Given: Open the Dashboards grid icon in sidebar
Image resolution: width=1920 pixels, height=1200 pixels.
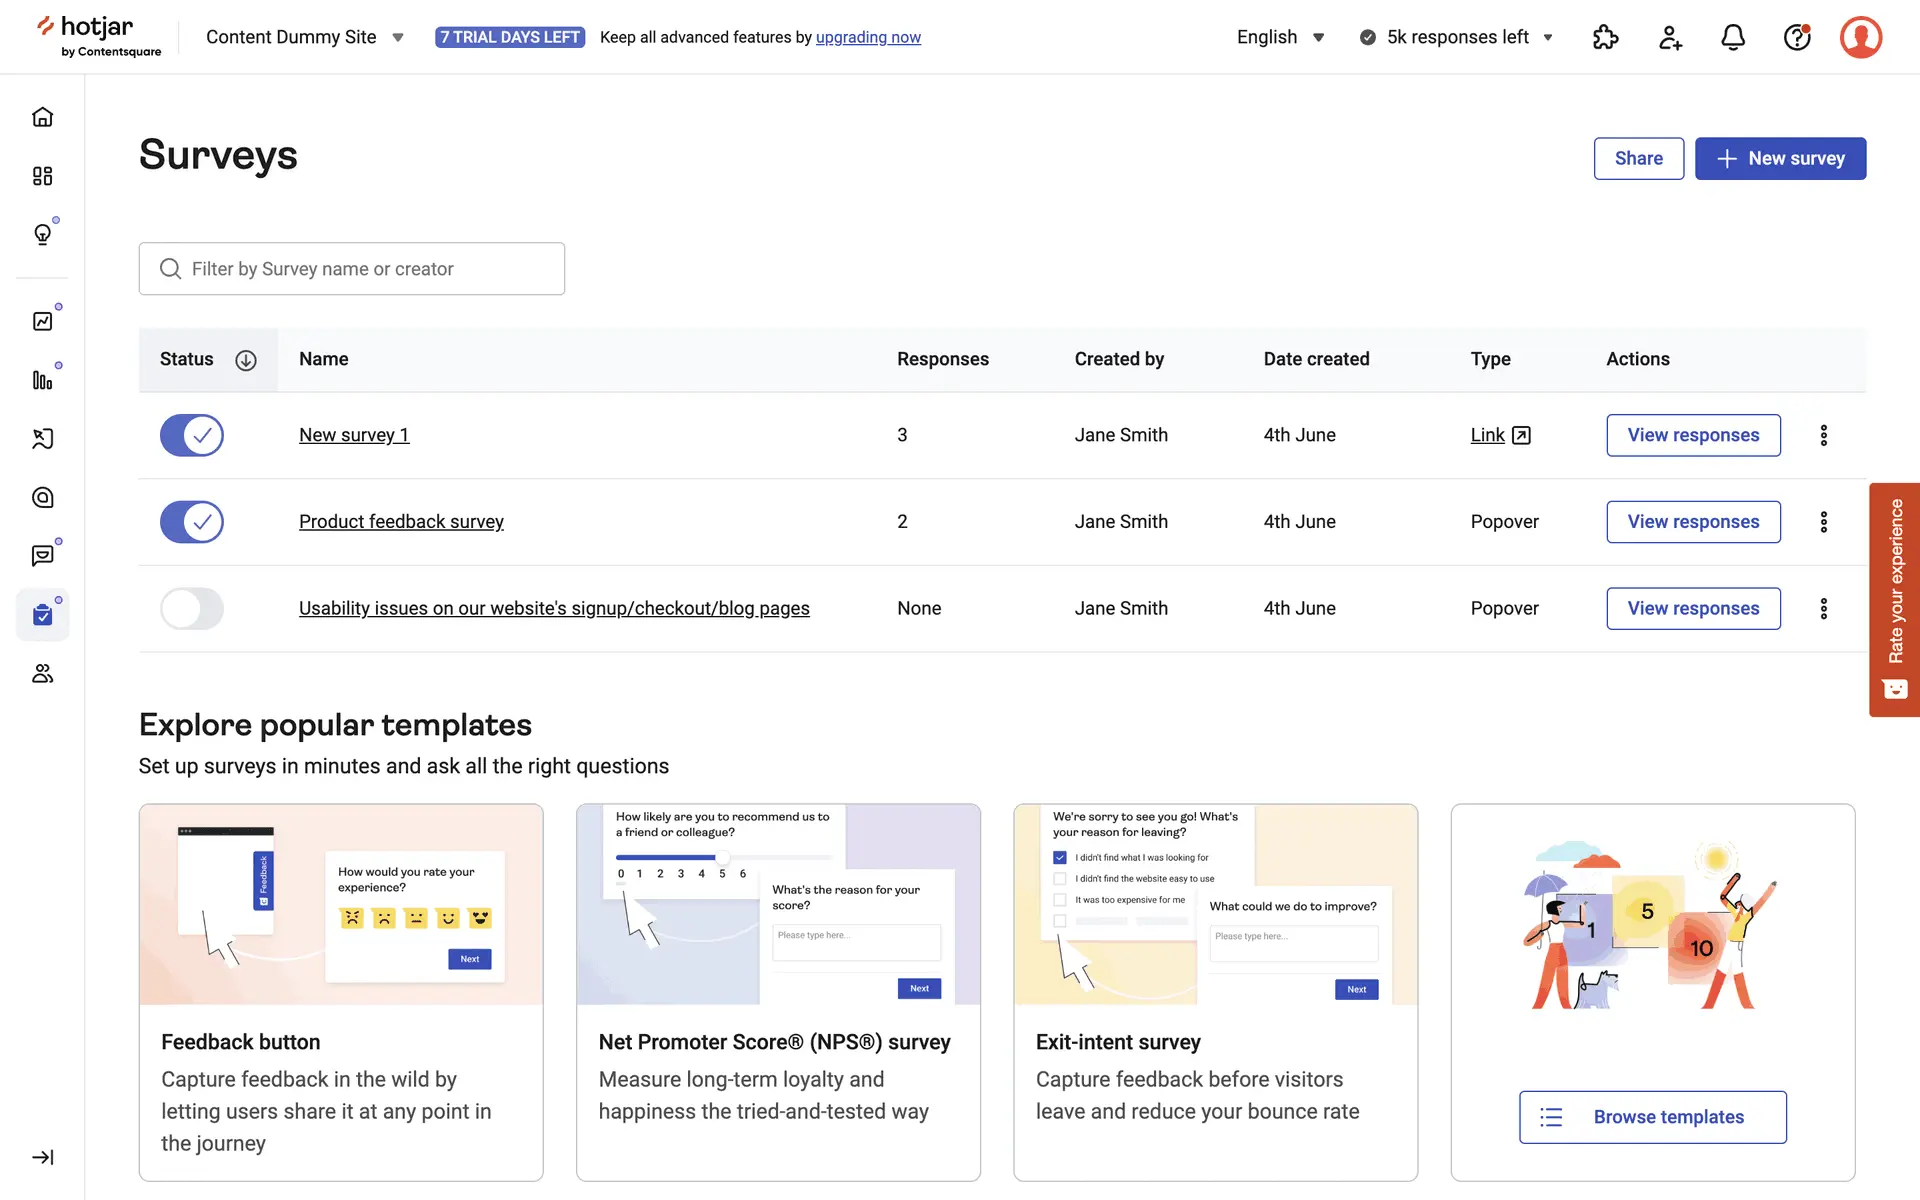Looking at the screenshot, I should tap(42, 176).
